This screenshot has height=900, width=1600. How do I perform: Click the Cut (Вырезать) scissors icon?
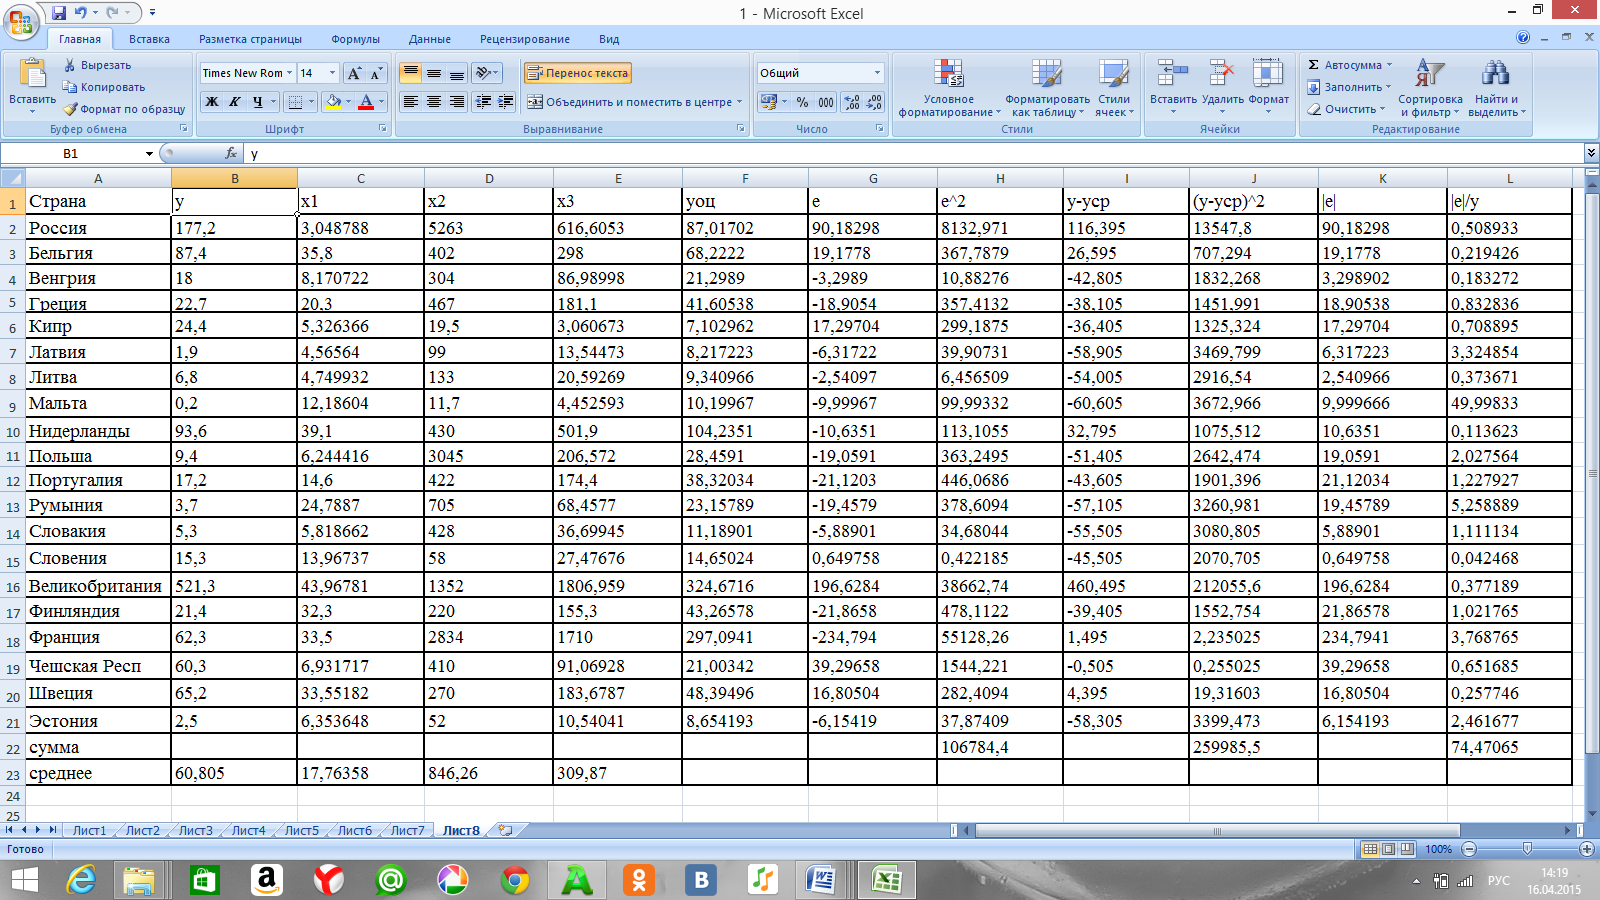(x=70, y=65)
